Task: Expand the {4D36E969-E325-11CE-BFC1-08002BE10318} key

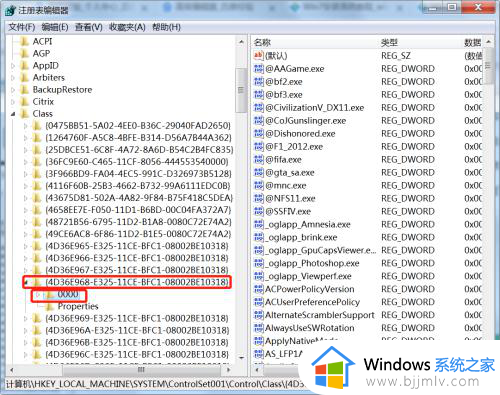Action: pyautogui.click(x=26, y=319)
